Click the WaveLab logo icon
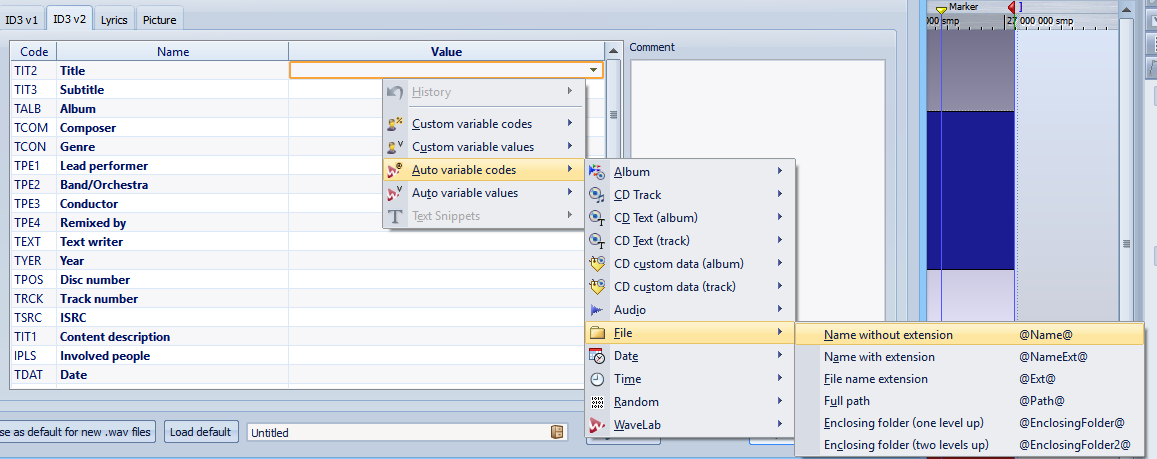Viewport: 1157px width, 459px height. click(x=597, y=425)
